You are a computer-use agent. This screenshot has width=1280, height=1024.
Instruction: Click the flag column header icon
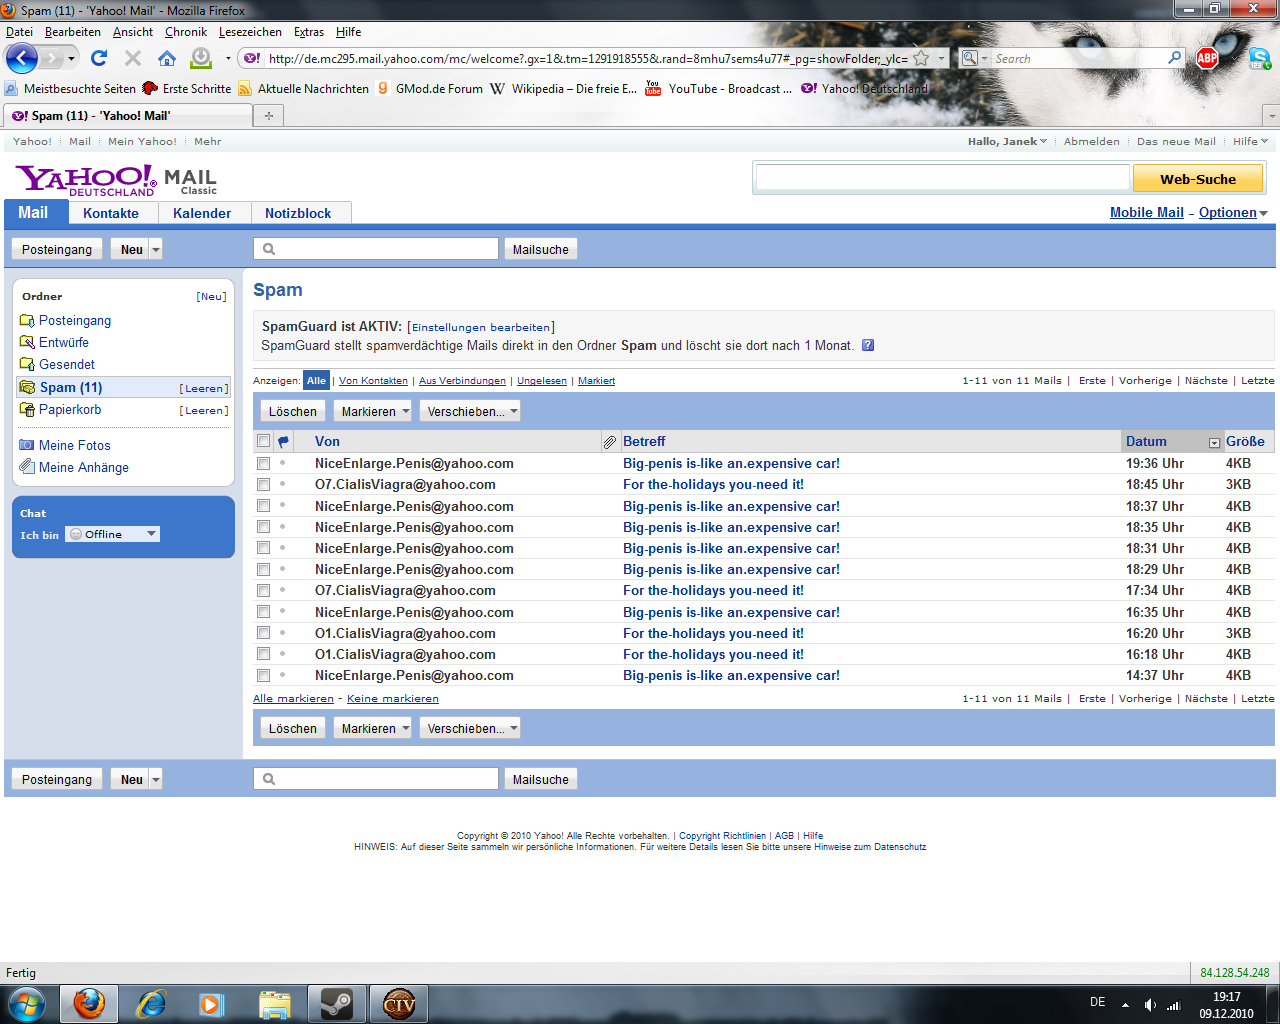pos(283,441)
